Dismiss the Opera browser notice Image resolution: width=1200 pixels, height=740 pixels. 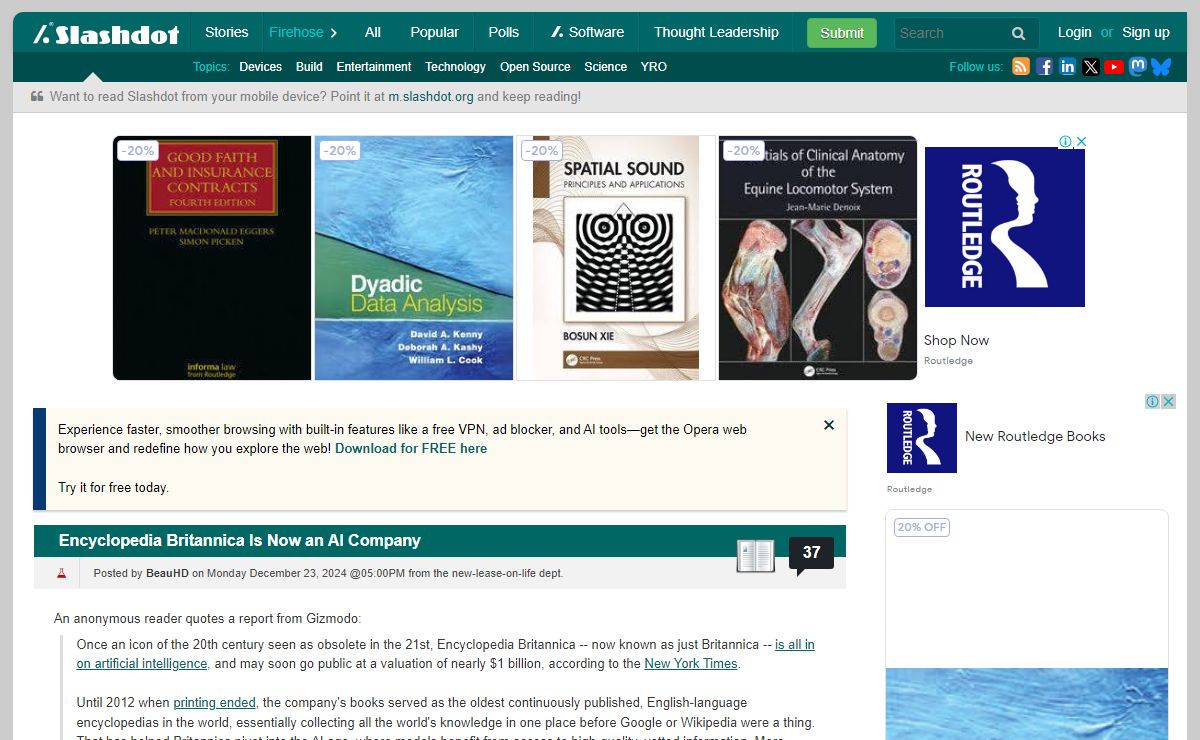pyautogui.click(x=829, y=425)
